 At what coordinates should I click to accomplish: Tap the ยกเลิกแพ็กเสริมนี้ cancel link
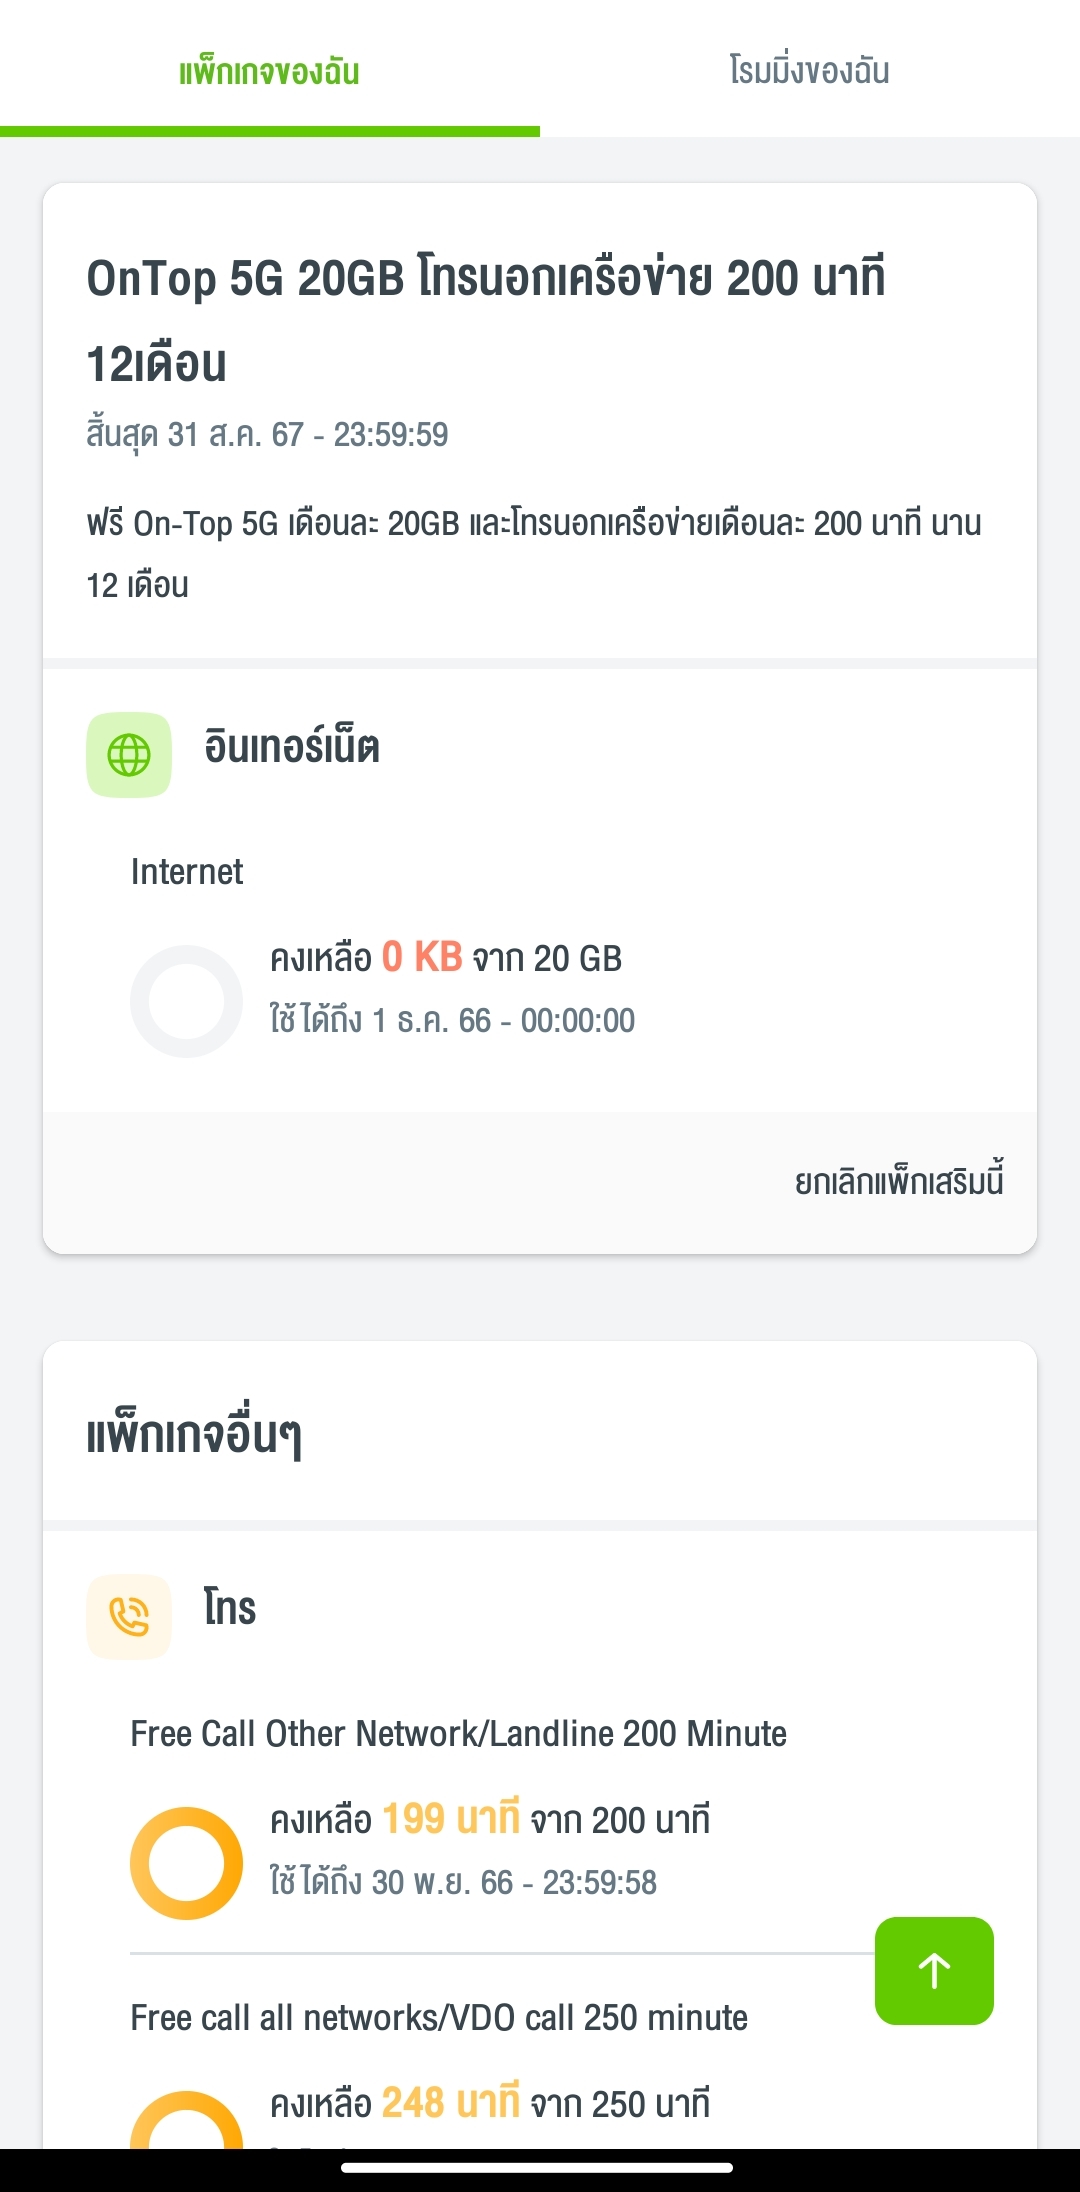(x=898, y=1182)
